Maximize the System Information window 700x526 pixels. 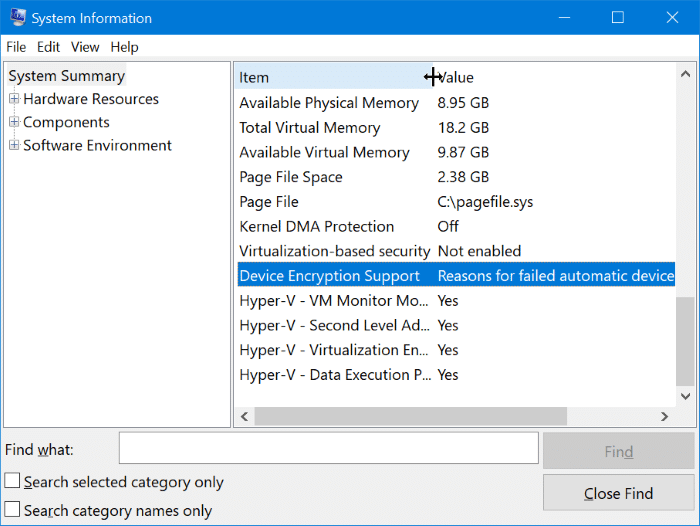coord(618,18)
